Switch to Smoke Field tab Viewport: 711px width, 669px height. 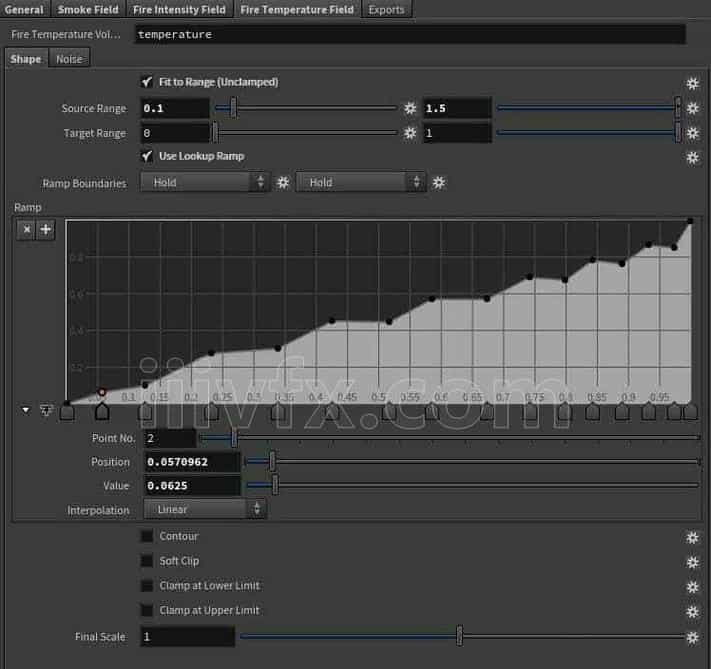88,10
